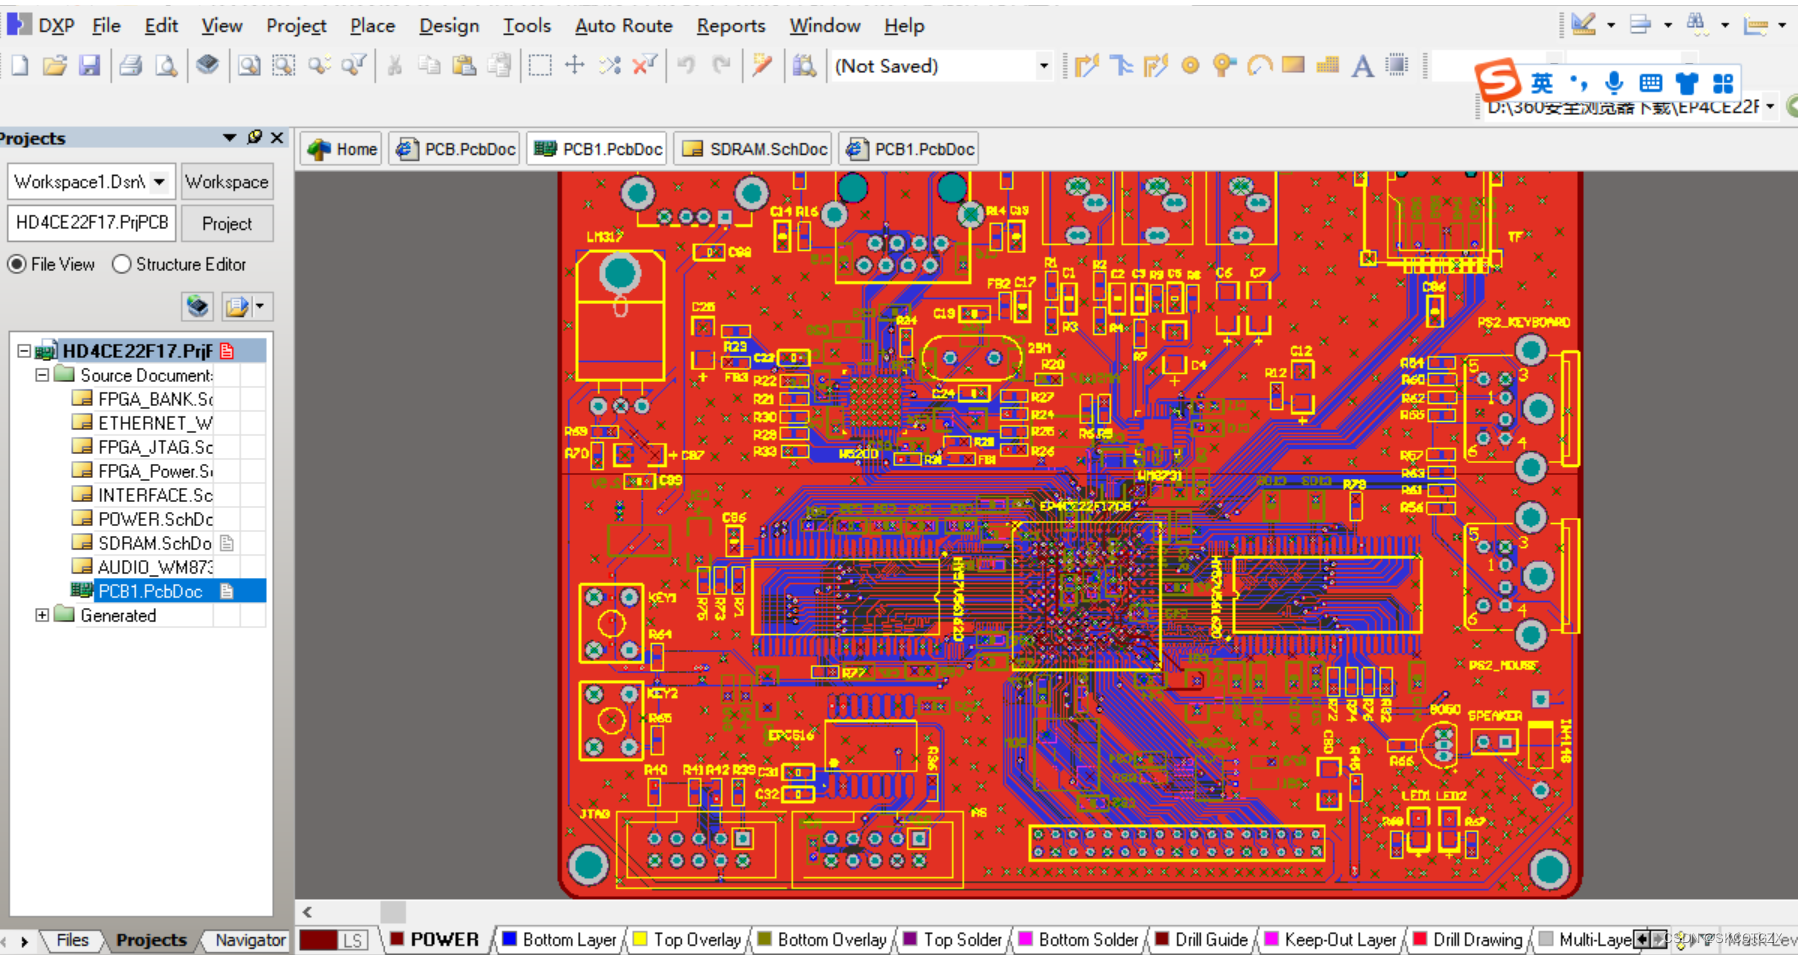Collapse the Source Documents folder
The width and height of the screenshot is (1798, 955).
coord(42,374)
